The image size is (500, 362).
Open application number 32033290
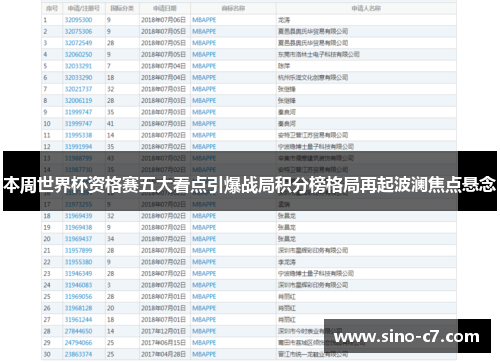pyautogui.click(x=78, y=78)
